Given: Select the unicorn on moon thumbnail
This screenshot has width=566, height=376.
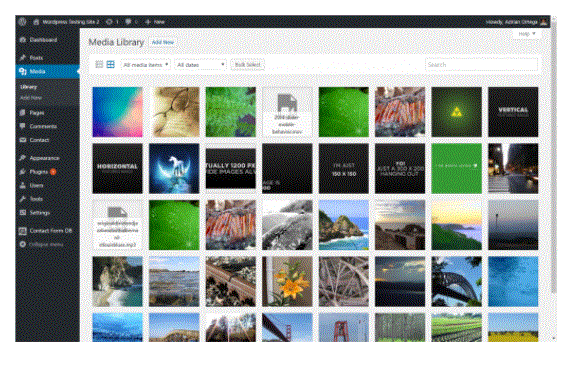Looking at the screenshot, I should [174, 169].
